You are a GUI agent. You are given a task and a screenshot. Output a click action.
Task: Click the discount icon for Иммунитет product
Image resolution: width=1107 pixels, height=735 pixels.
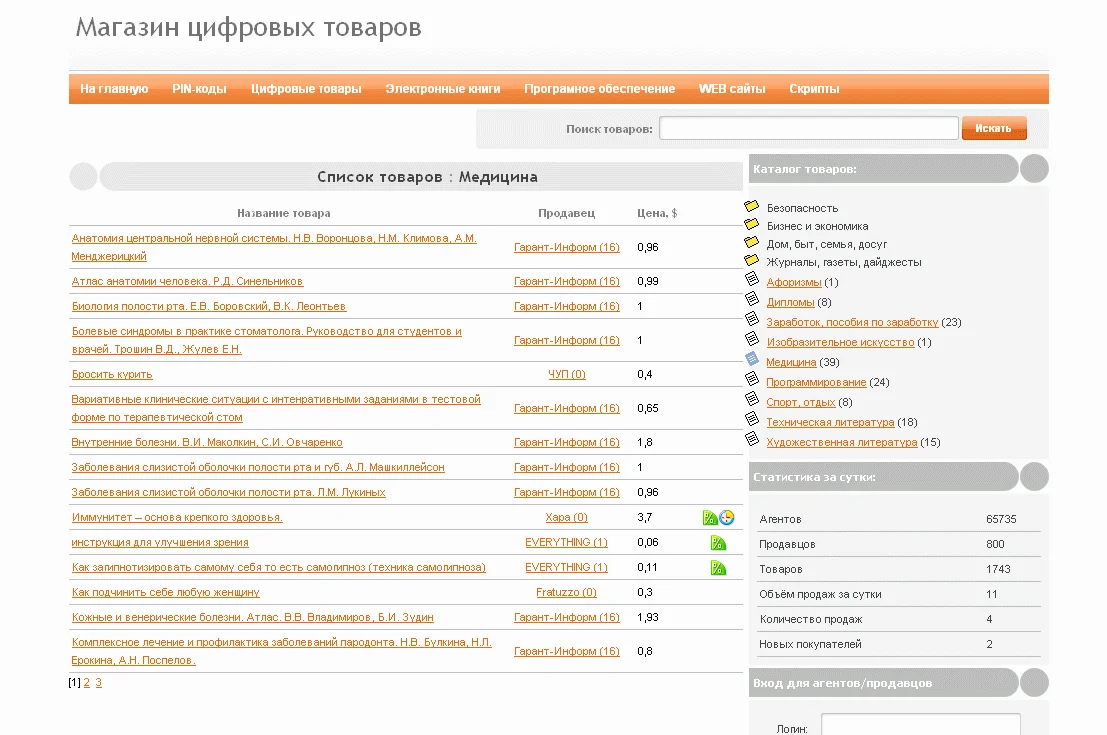(x=709, y=518)
